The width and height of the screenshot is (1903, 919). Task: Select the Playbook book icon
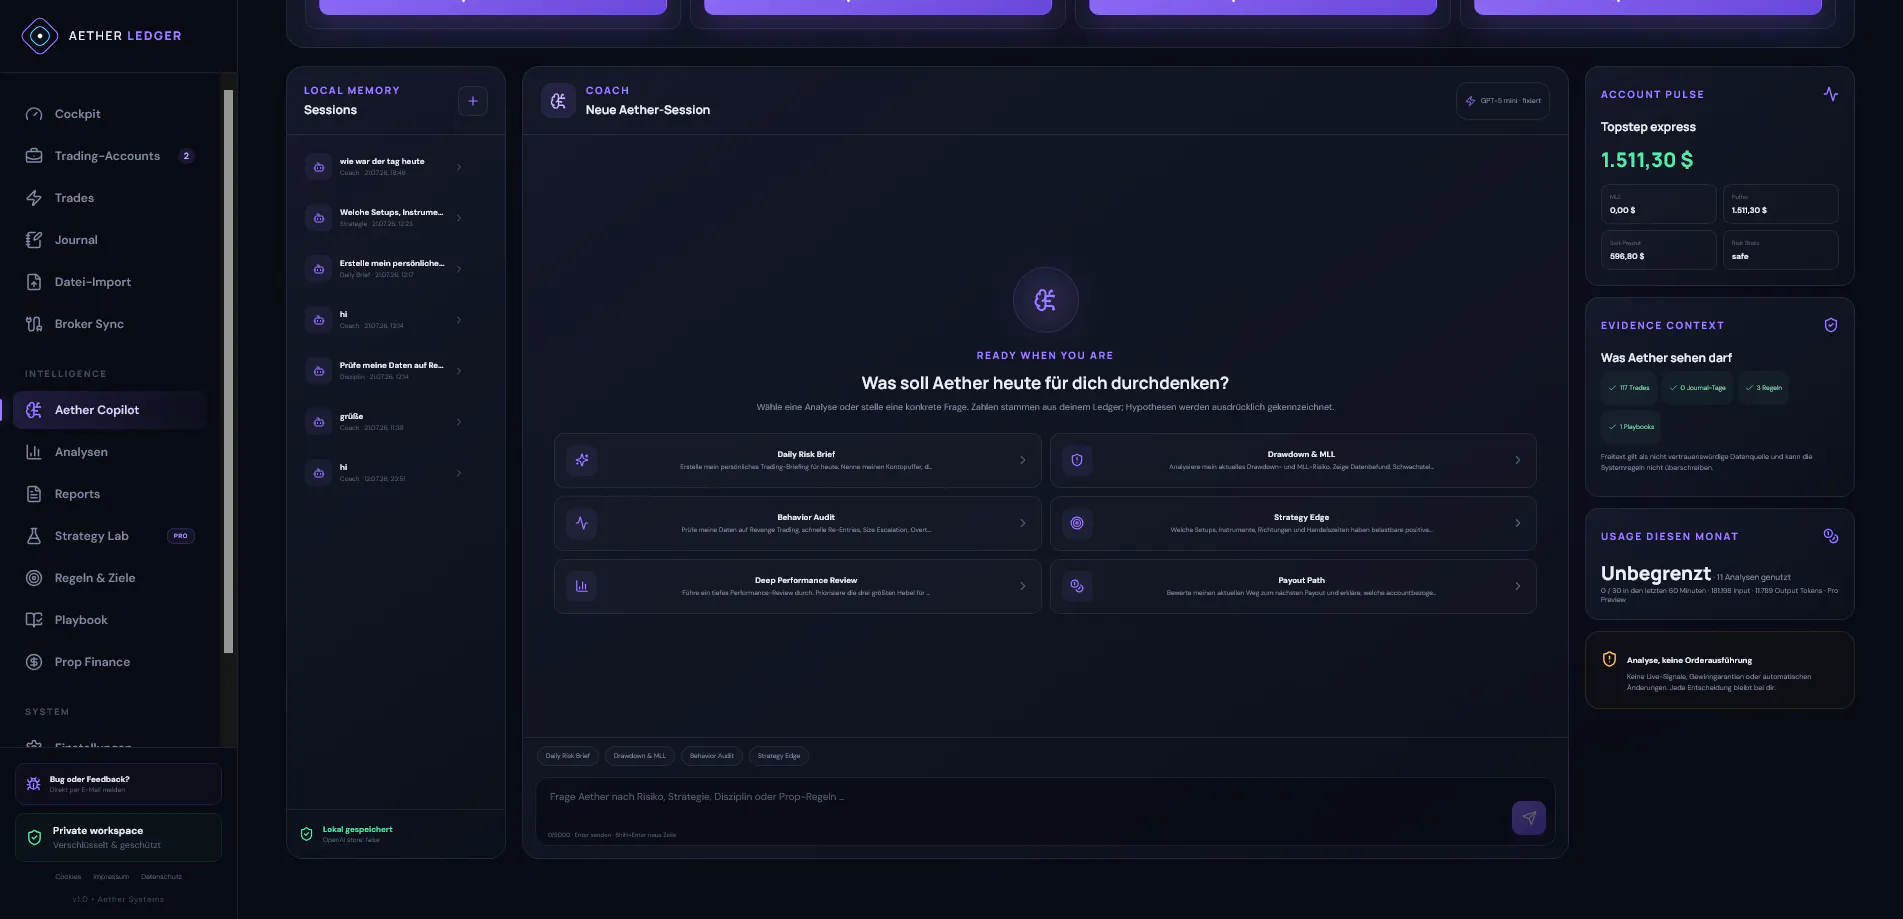click(x=34, y=620)
